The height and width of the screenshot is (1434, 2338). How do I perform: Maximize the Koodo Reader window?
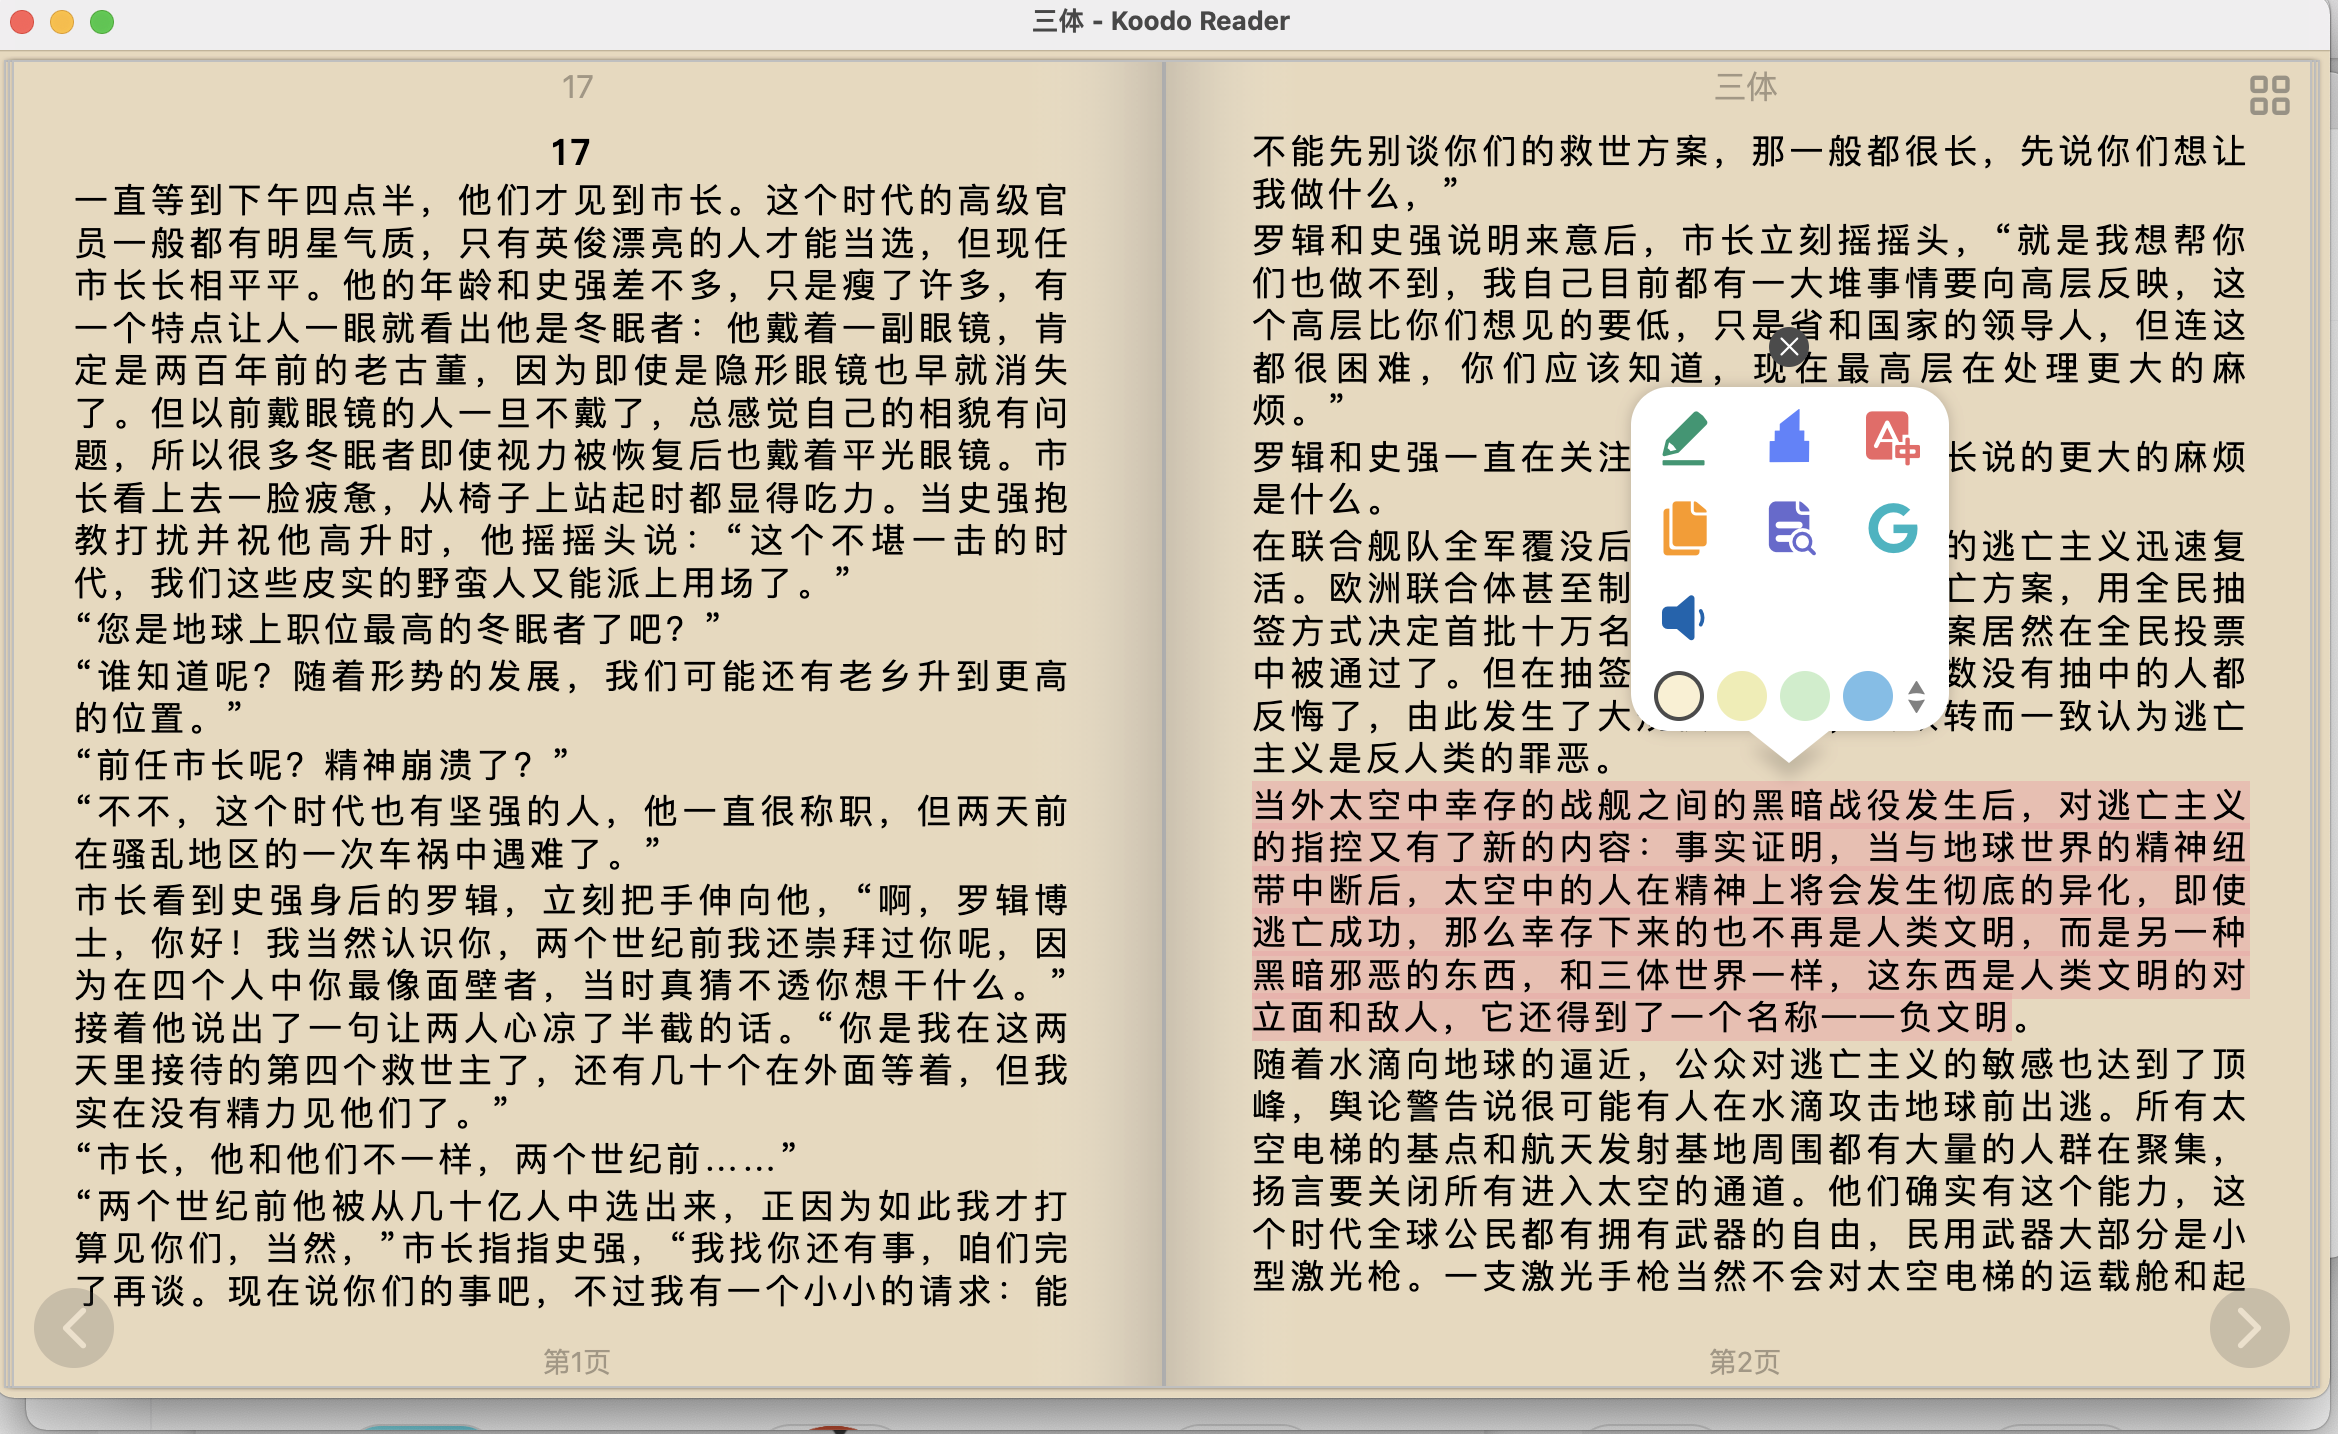102,21
